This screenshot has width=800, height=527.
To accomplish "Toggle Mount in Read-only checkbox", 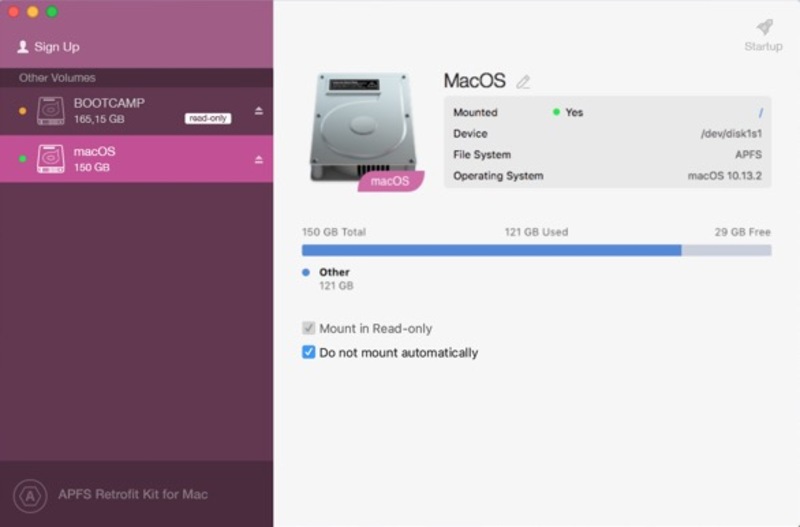I will coord(309,328).
